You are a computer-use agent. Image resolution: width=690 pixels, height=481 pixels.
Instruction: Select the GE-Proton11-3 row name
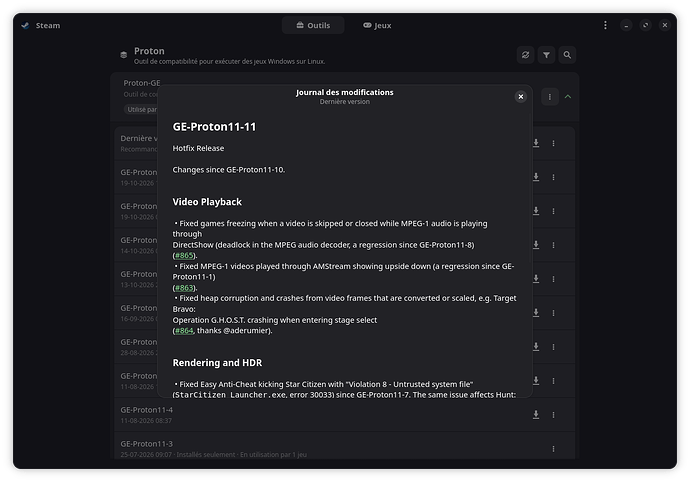[x=147, y=444]
